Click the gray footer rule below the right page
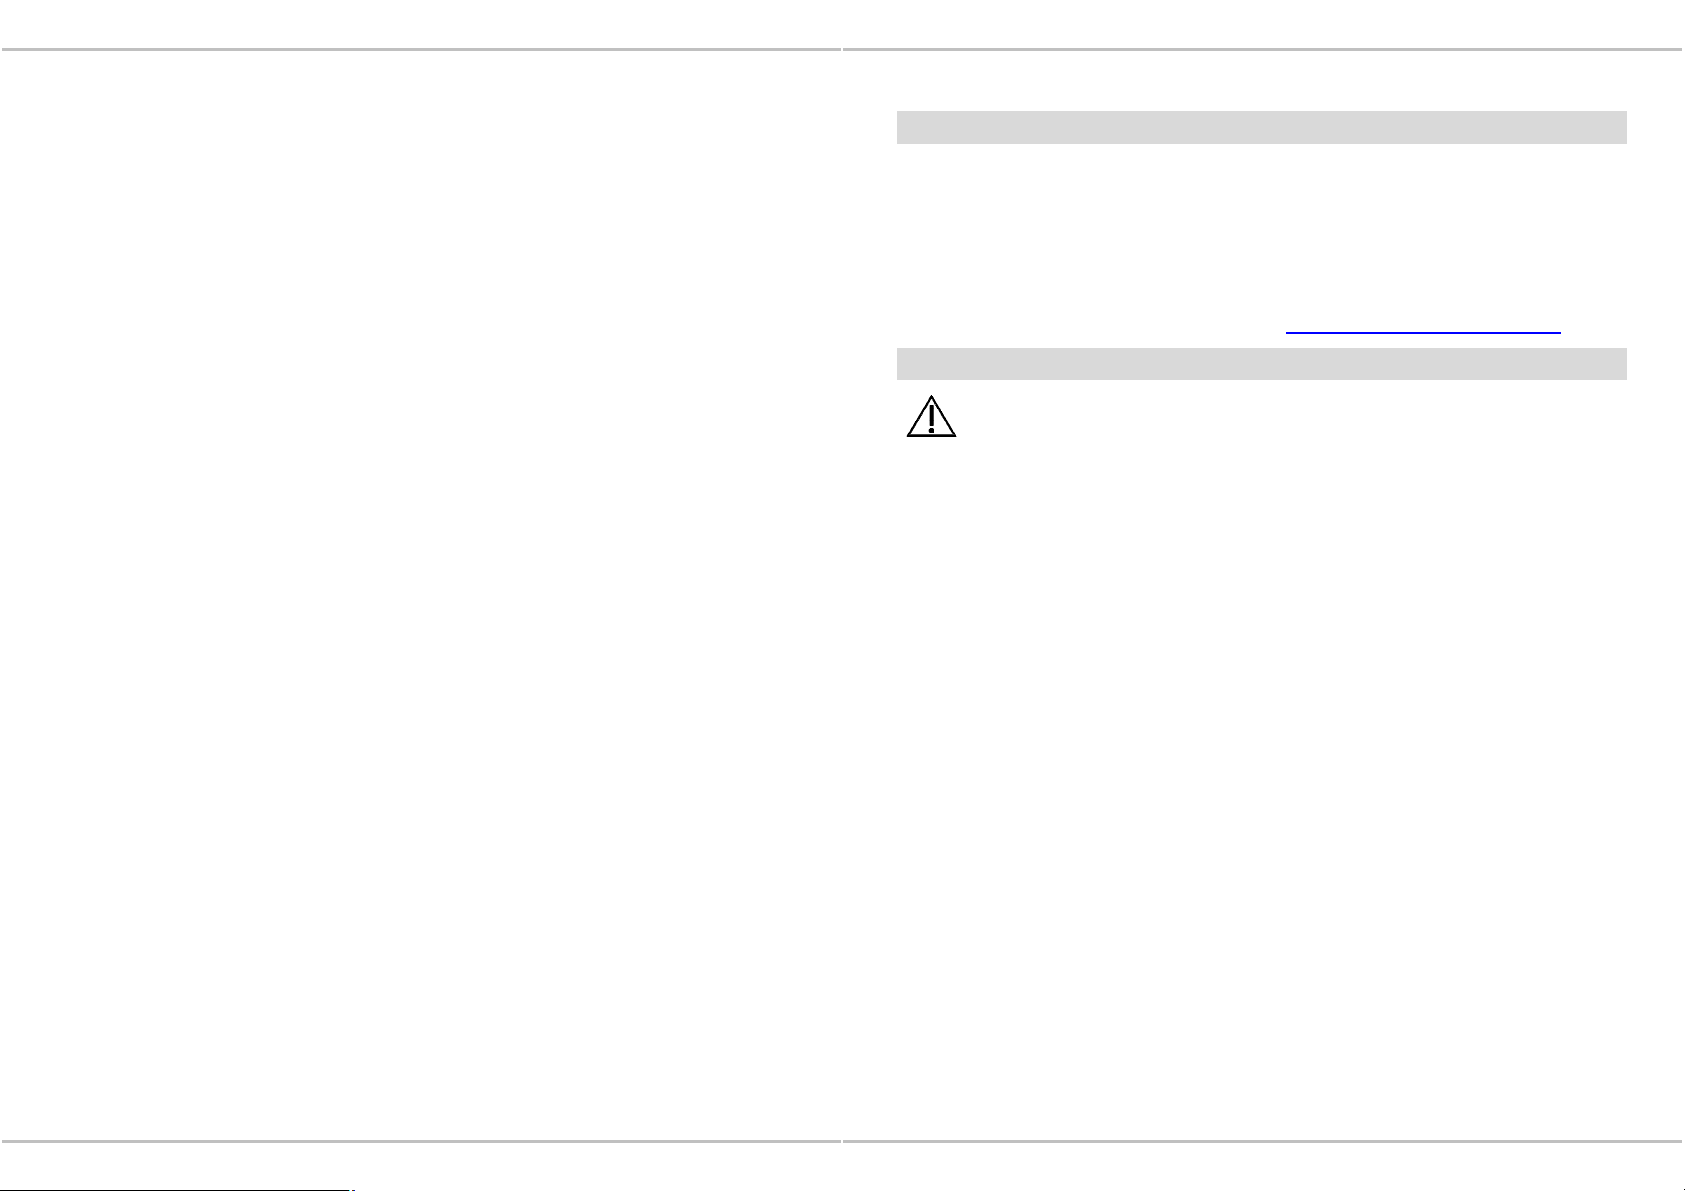 point(1264,1141)
